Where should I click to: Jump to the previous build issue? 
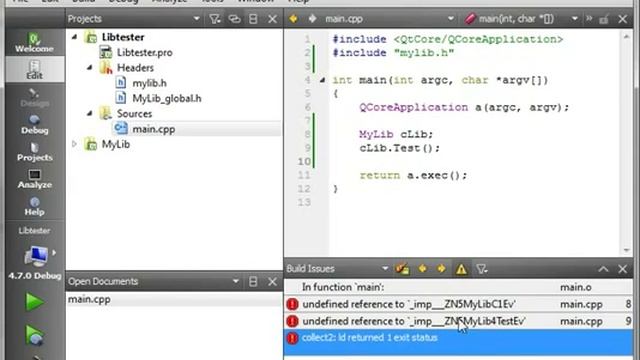pos(422,269)
